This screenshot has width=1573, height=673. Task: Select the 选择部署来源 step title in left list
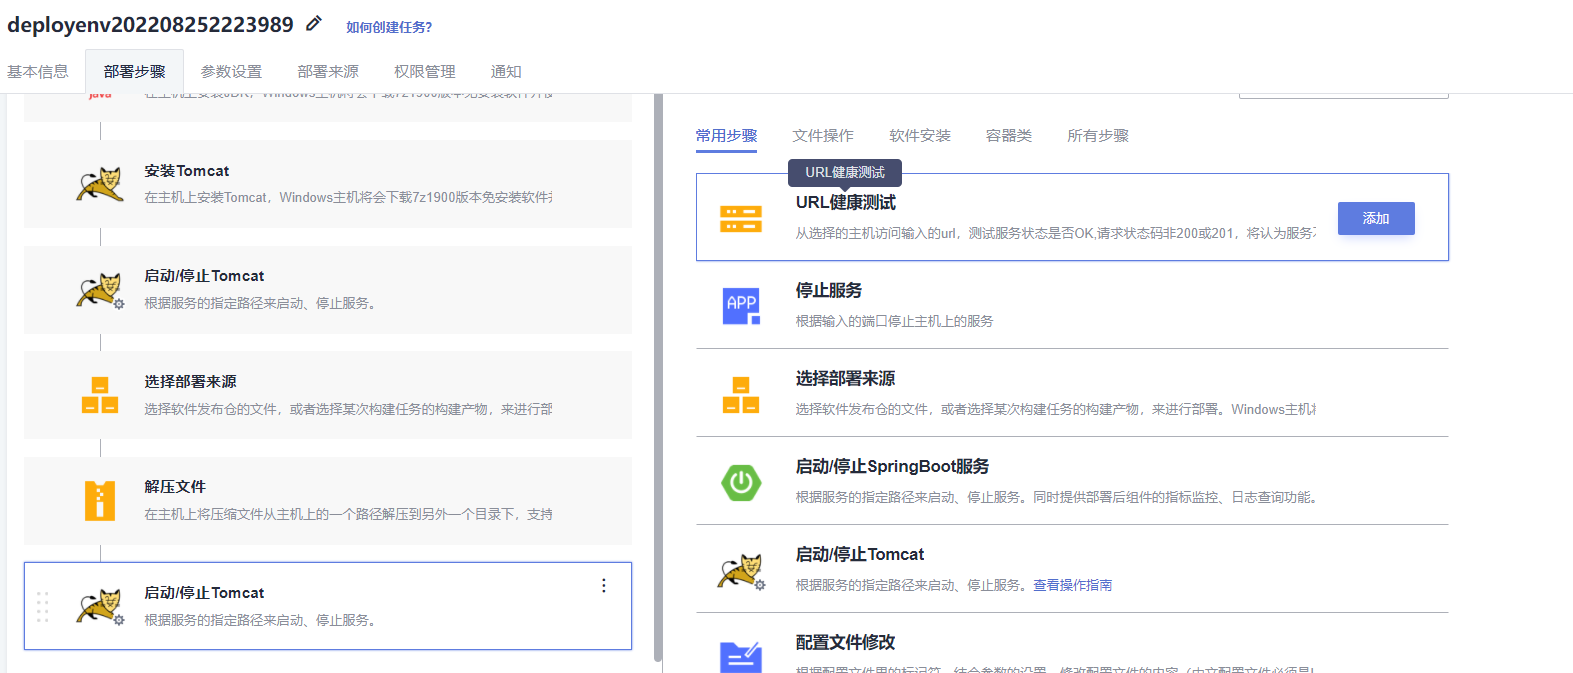[x=190, y=381]
